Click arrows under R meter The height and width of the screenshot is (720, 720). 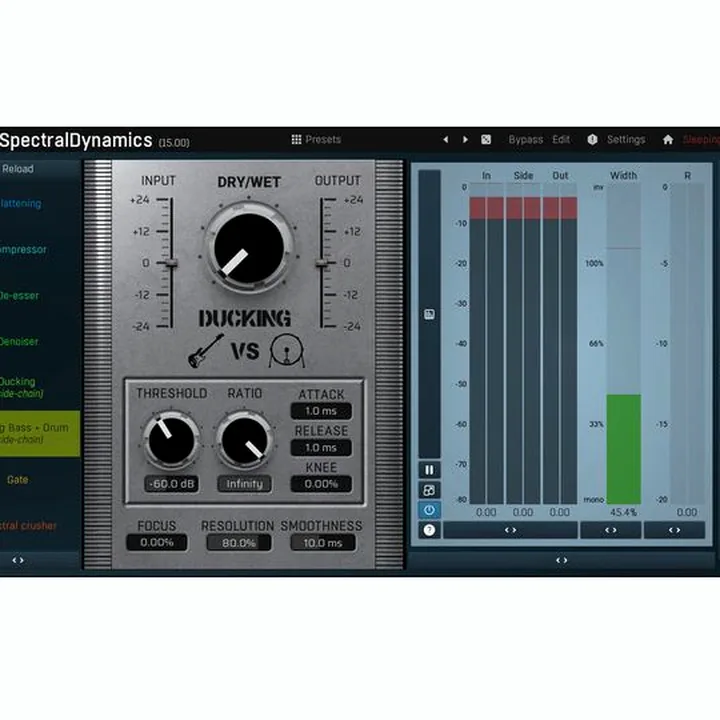674,530
